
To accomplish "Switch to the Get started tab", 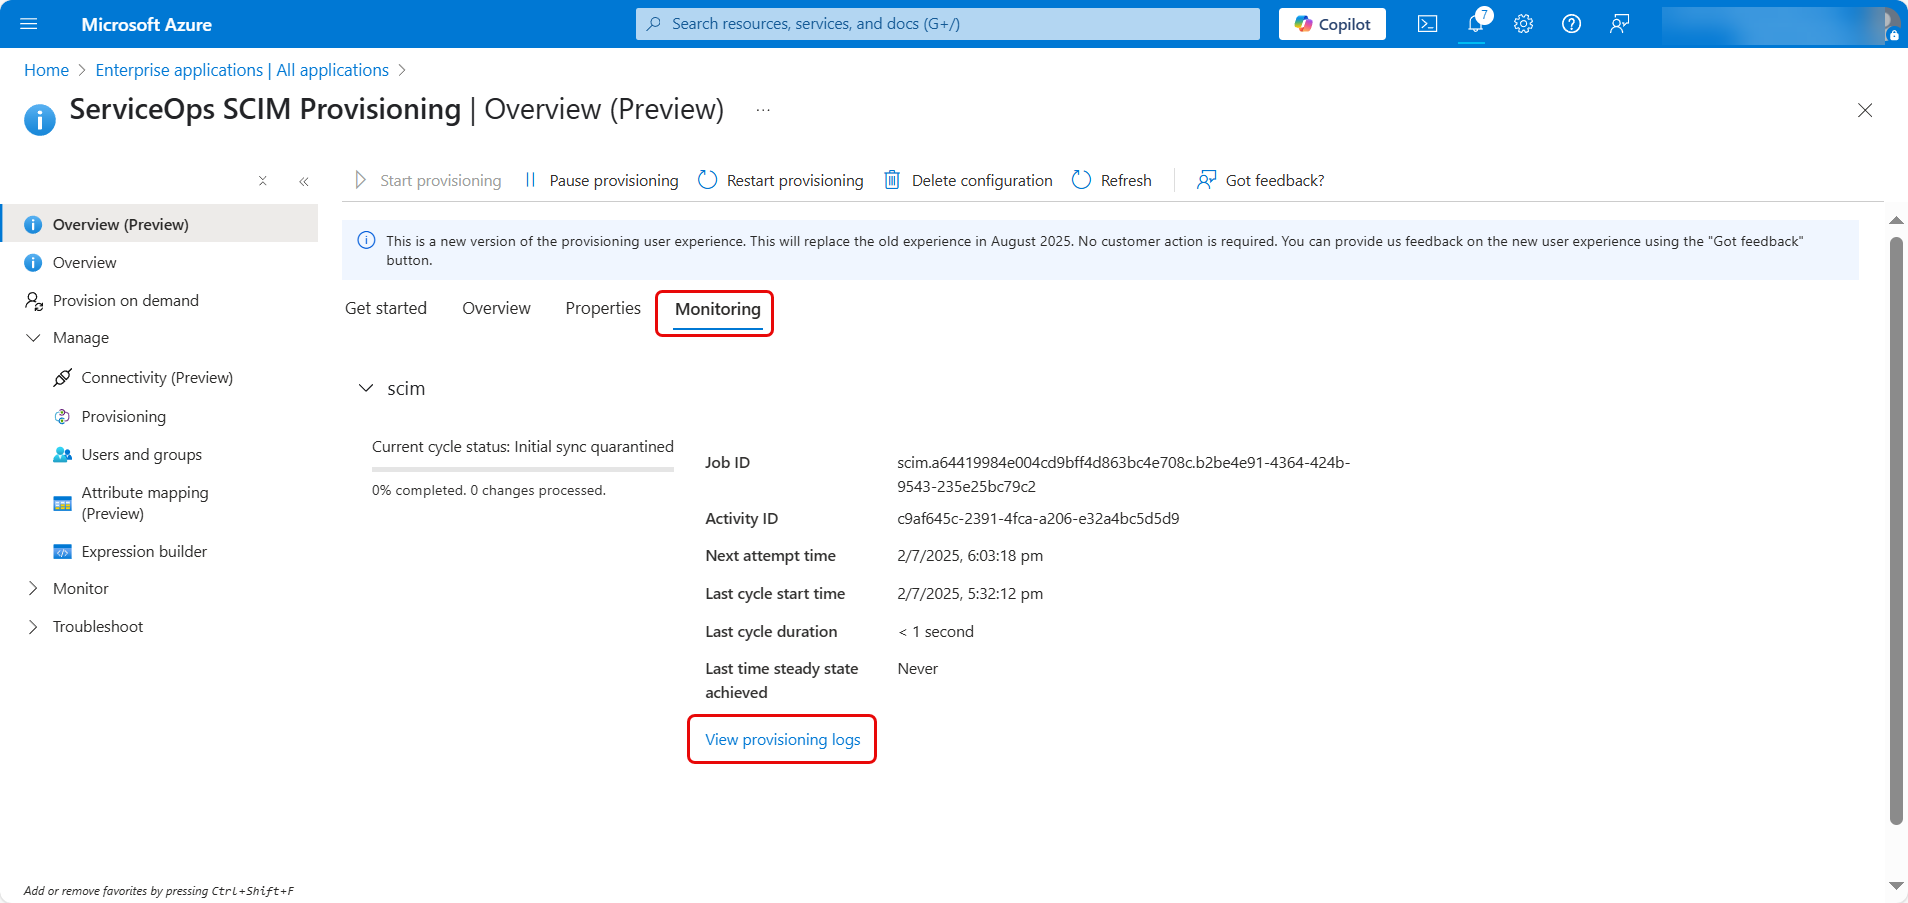I will (x=386, y=308).
